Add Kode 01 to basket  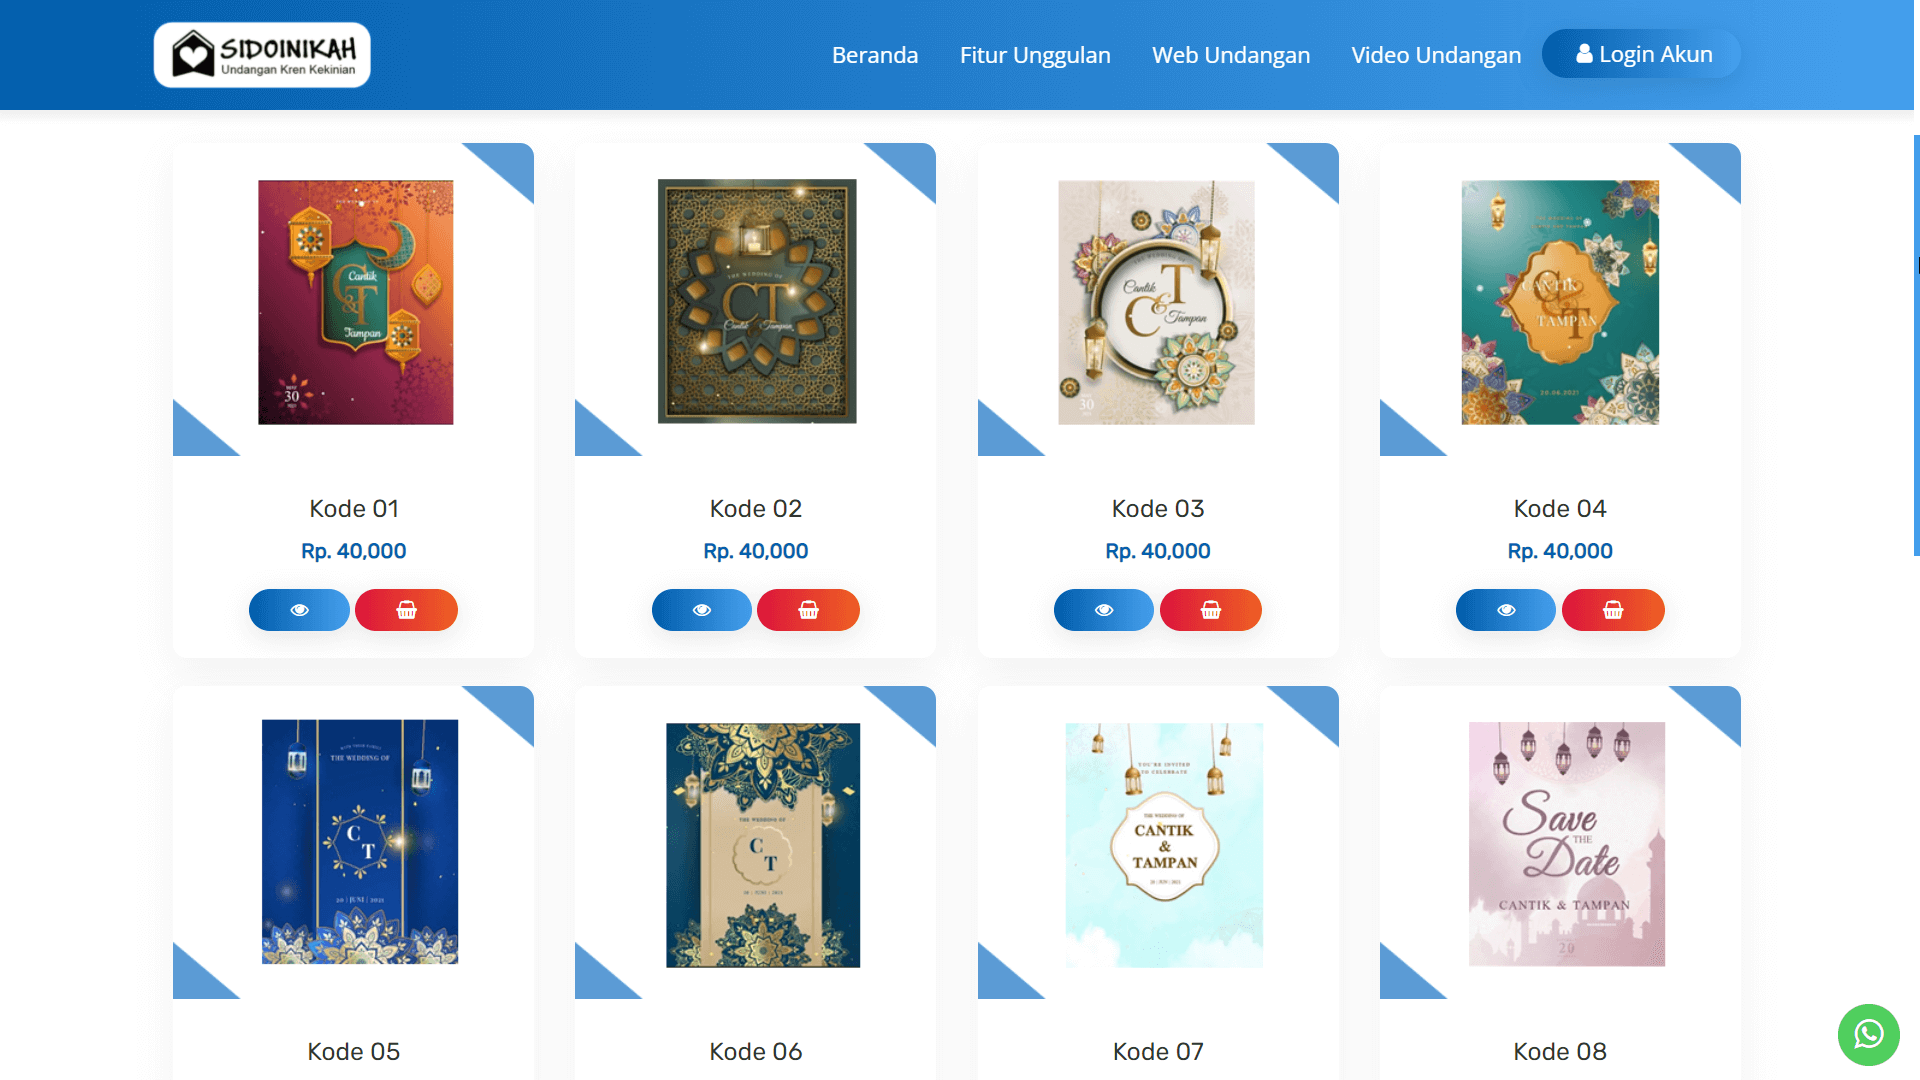click(x=406, y=610)
